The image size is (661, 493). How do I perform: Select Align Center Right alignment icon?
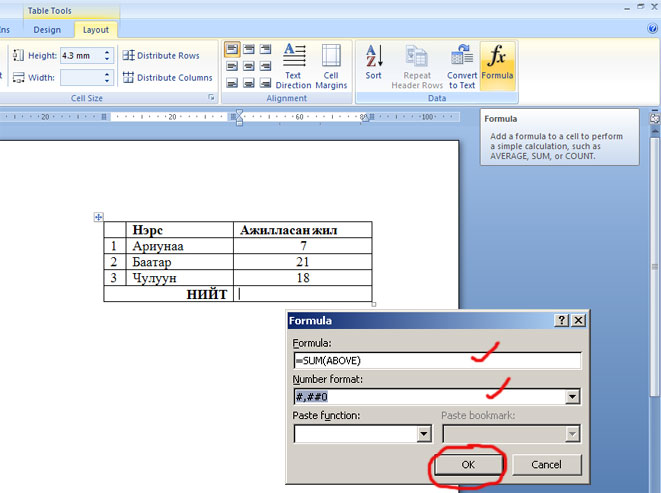coord(265,66)
